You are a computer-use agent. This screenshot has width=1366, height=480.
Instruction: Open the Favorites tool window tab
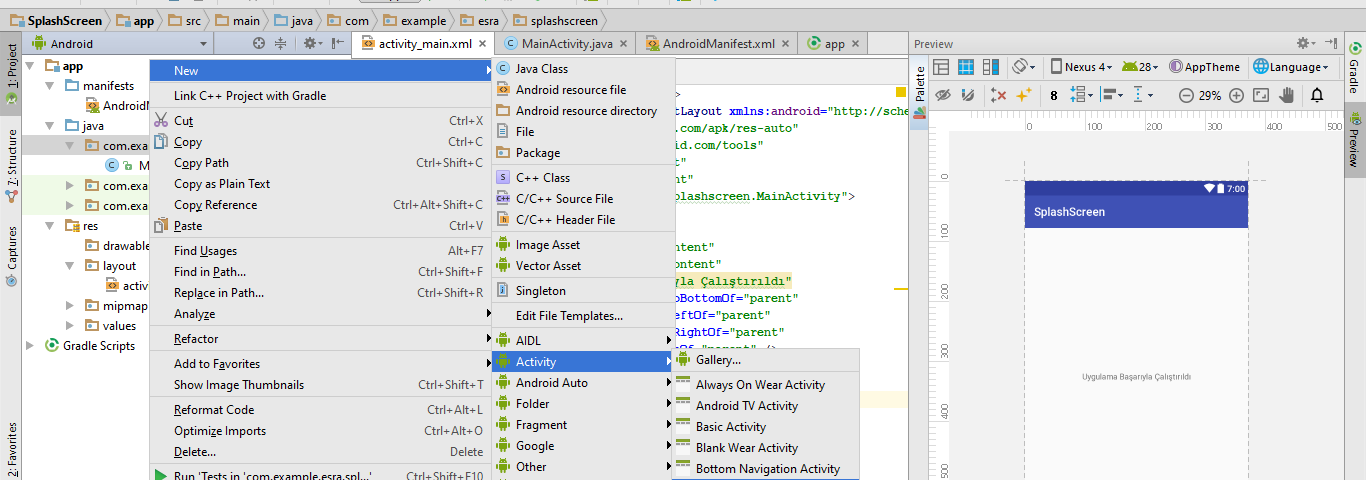[11, 447]
